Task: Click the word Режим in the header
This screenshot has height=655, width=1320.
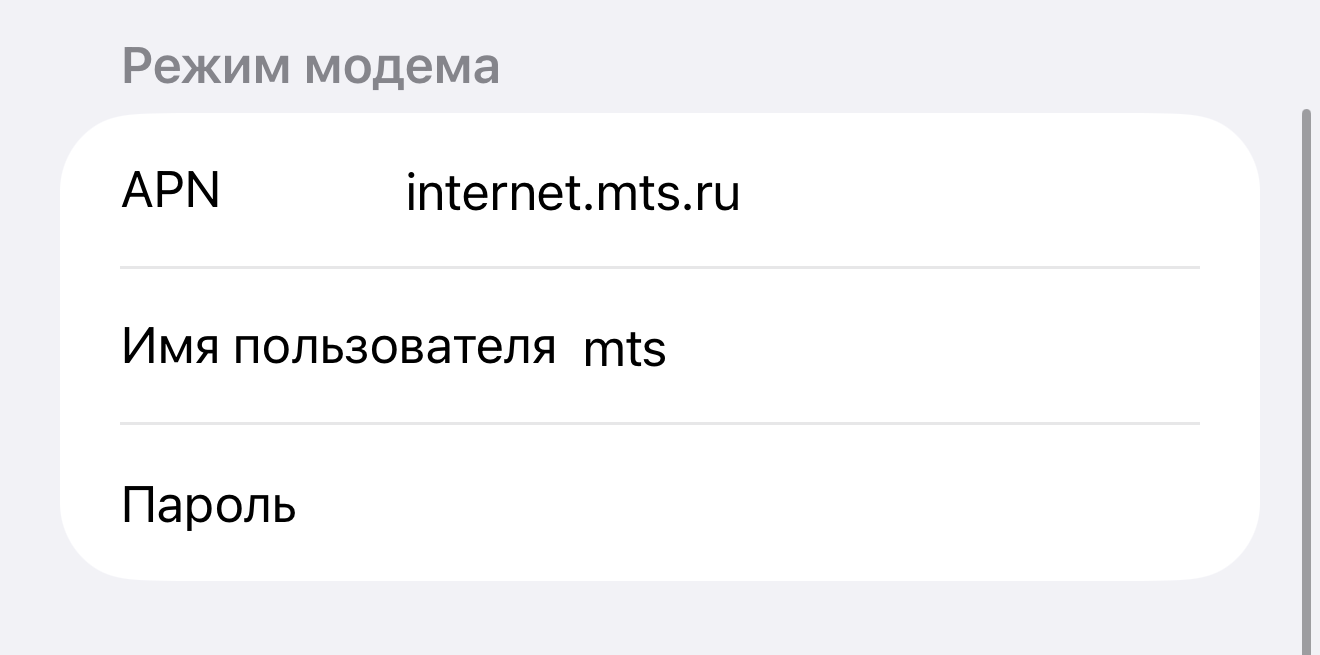Action: coord(206,67)
